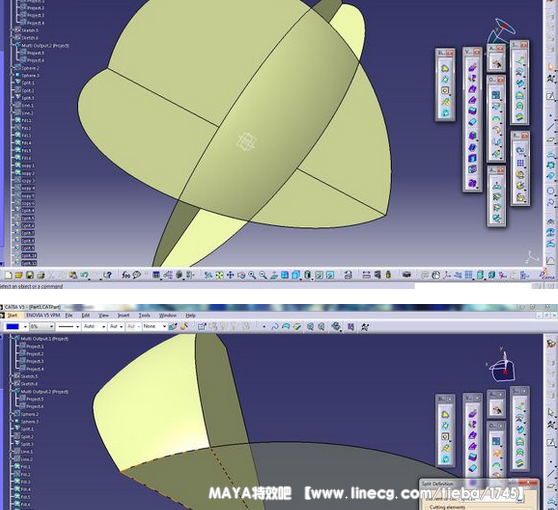Screen dimensions: 558x510
Task: Open the 0% transparency dropdown
Action: (x=42, y=326)
